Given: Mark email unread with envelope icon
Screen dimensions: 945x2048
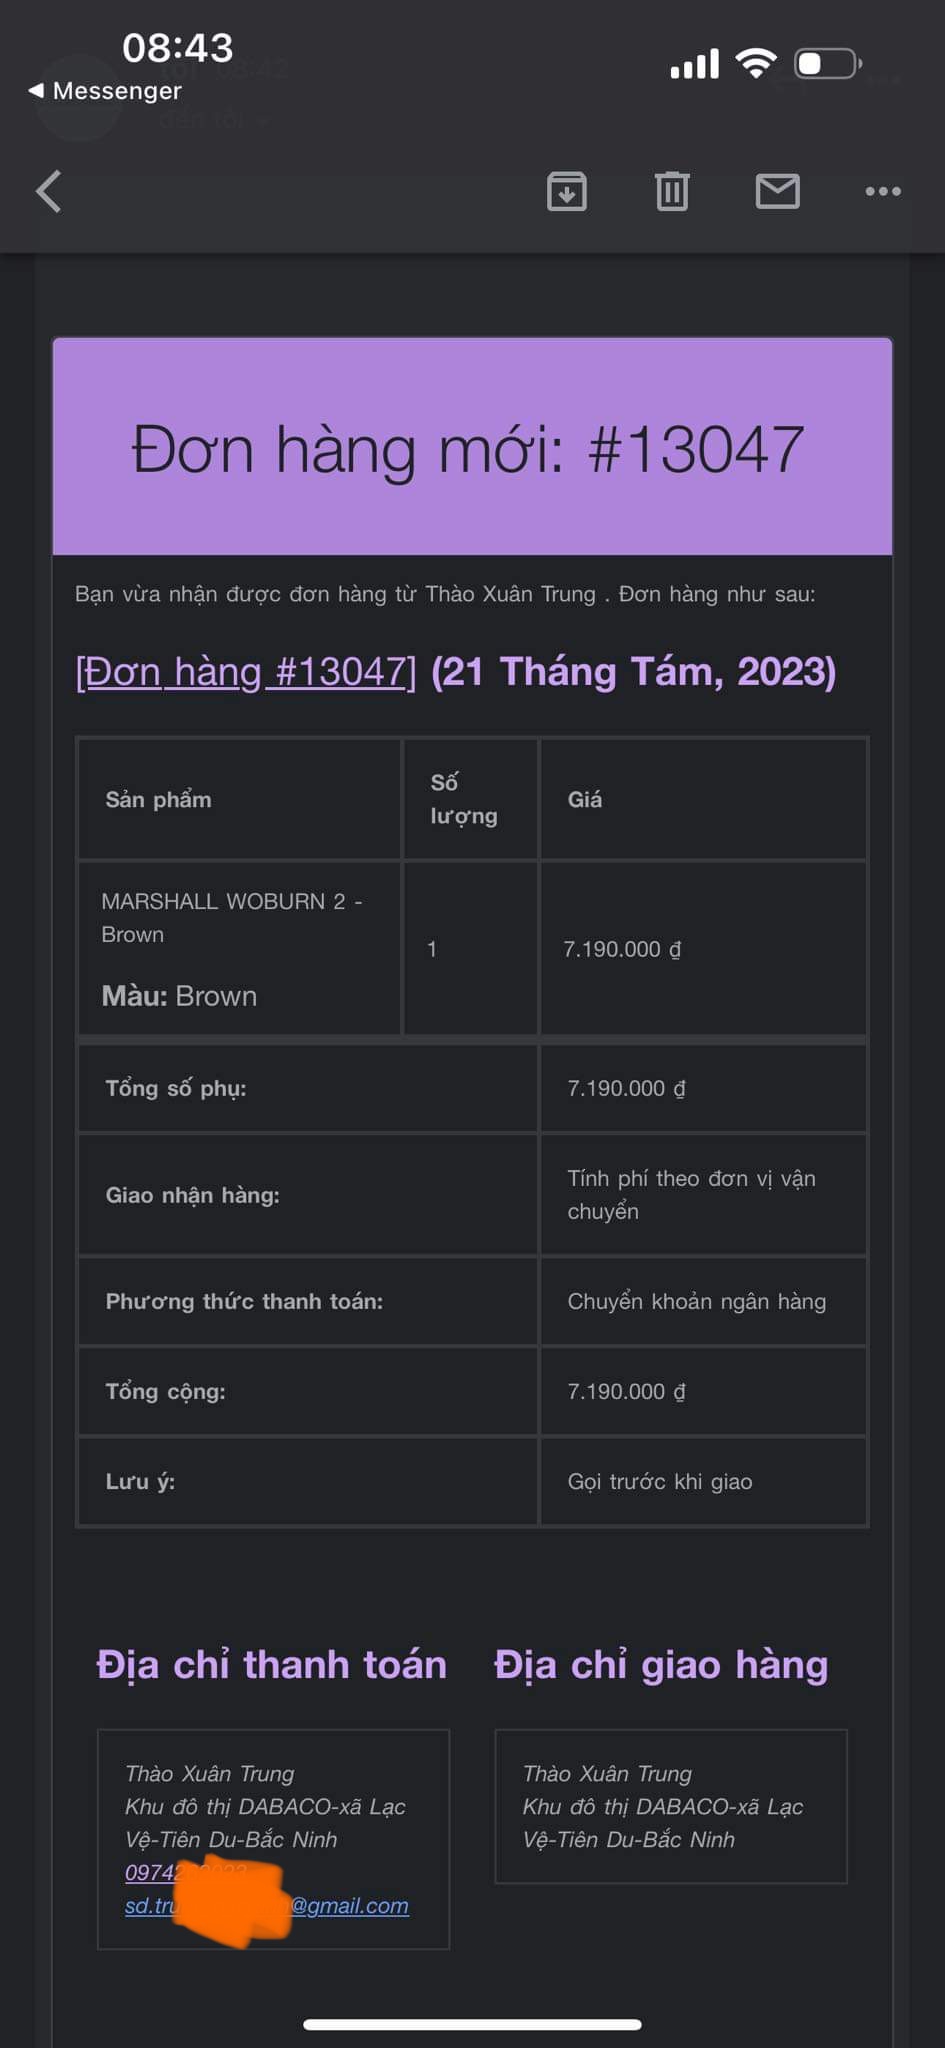Looking at the screenshot, I should [777, 191].
